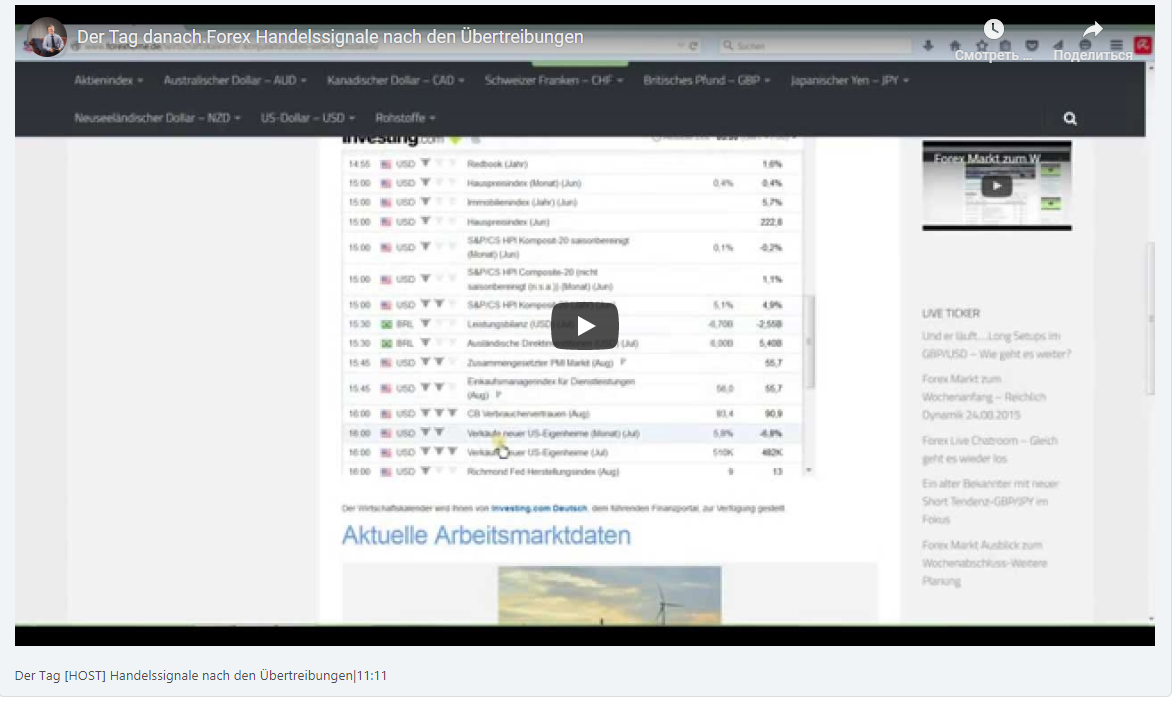Open video title 'Der Tag danach.Forex Handelssignale' link
The width and height of the screenshot is (1175, 705).
330,37
